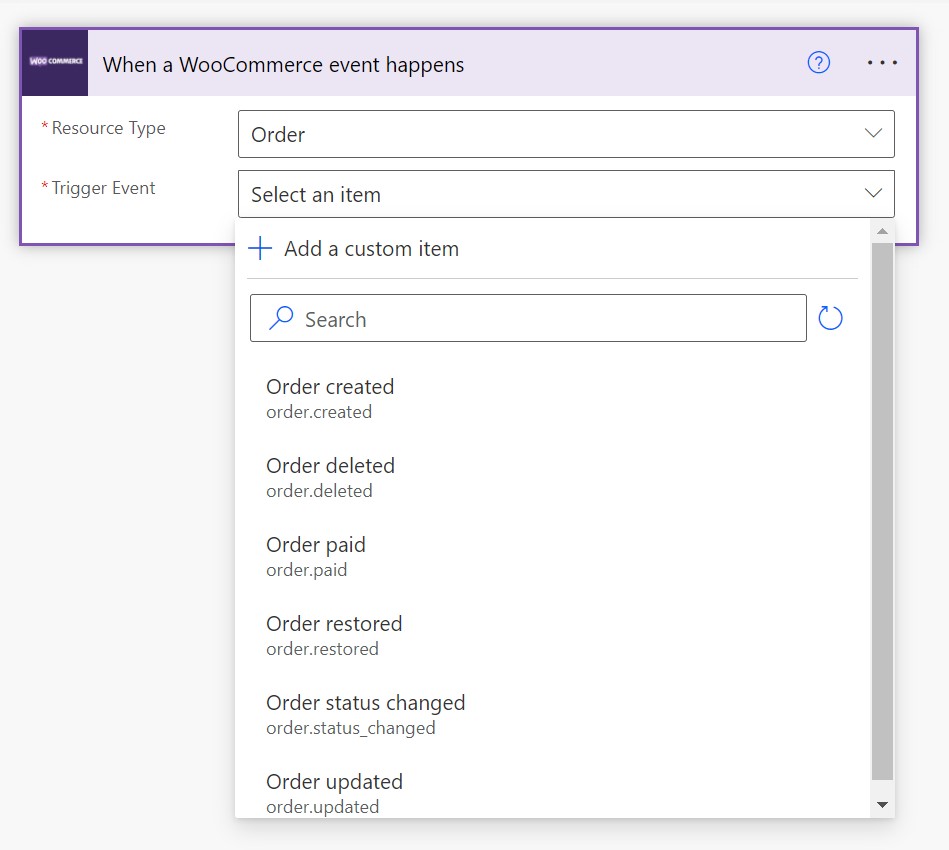
Task: Click inside the Search box
Action: (x=528, y=317)
